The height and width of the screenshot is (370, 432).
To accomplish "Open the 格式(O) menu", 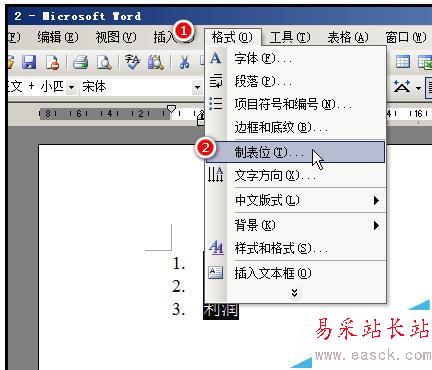I will pyautogui.click(x=232, y=37).
